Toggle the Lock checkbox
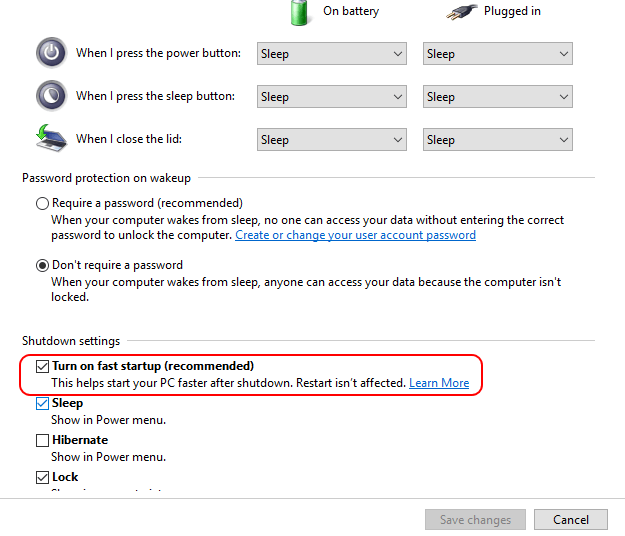625x536 pixels. 42,478
